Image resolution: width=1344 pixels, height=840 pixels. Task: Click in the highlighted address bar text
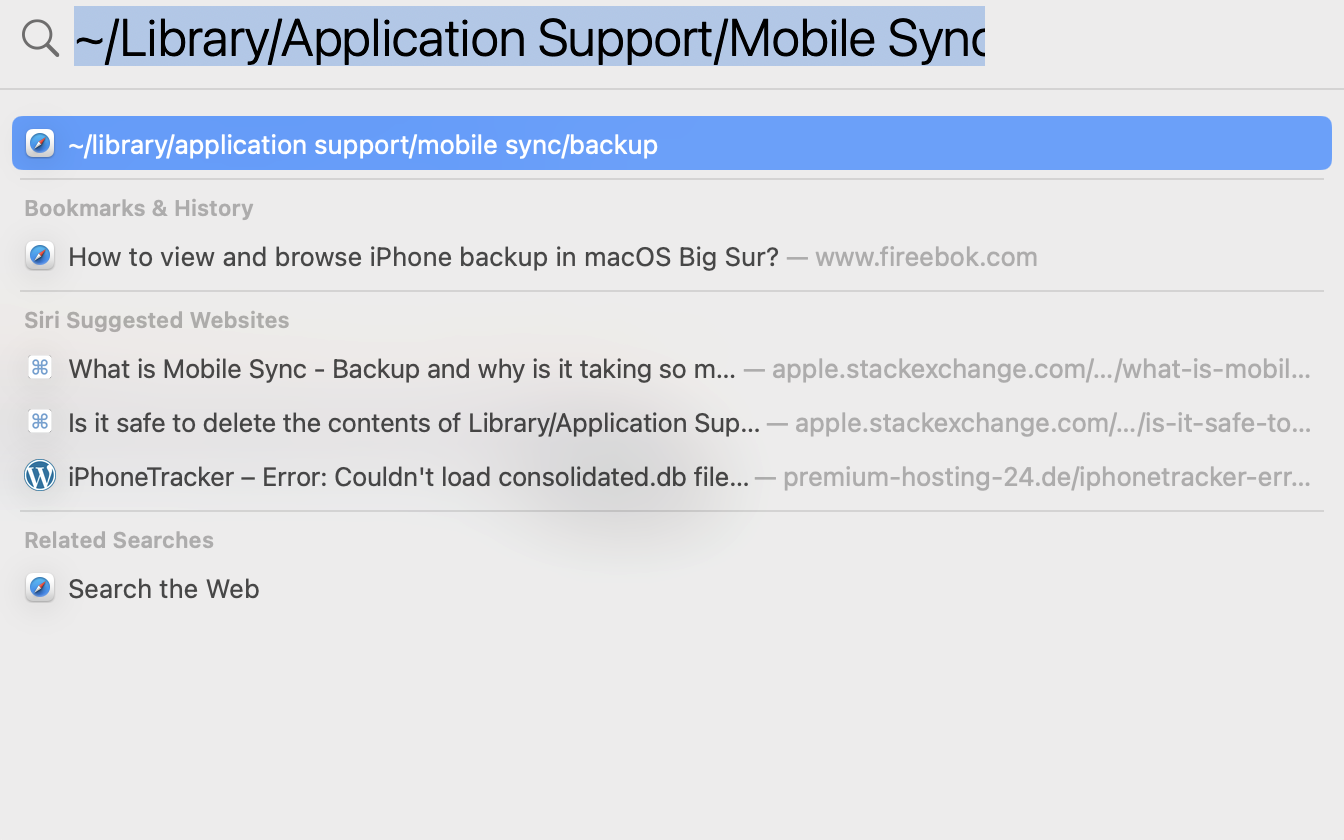(528, 38)
